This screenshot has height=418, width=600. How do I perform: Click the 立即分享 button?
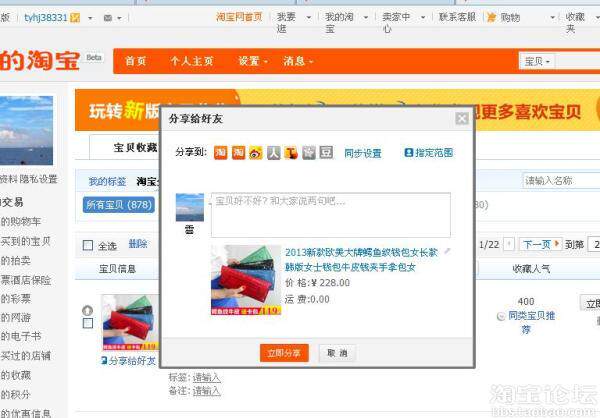(x=284, y=353)
